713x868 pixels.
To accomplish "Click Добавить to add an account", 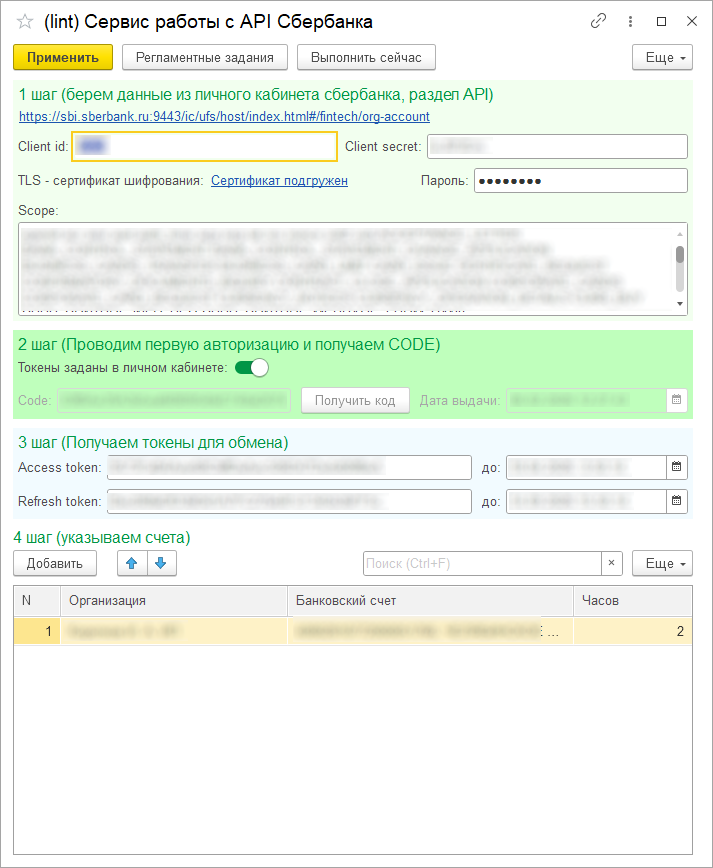I will (55, 563).
